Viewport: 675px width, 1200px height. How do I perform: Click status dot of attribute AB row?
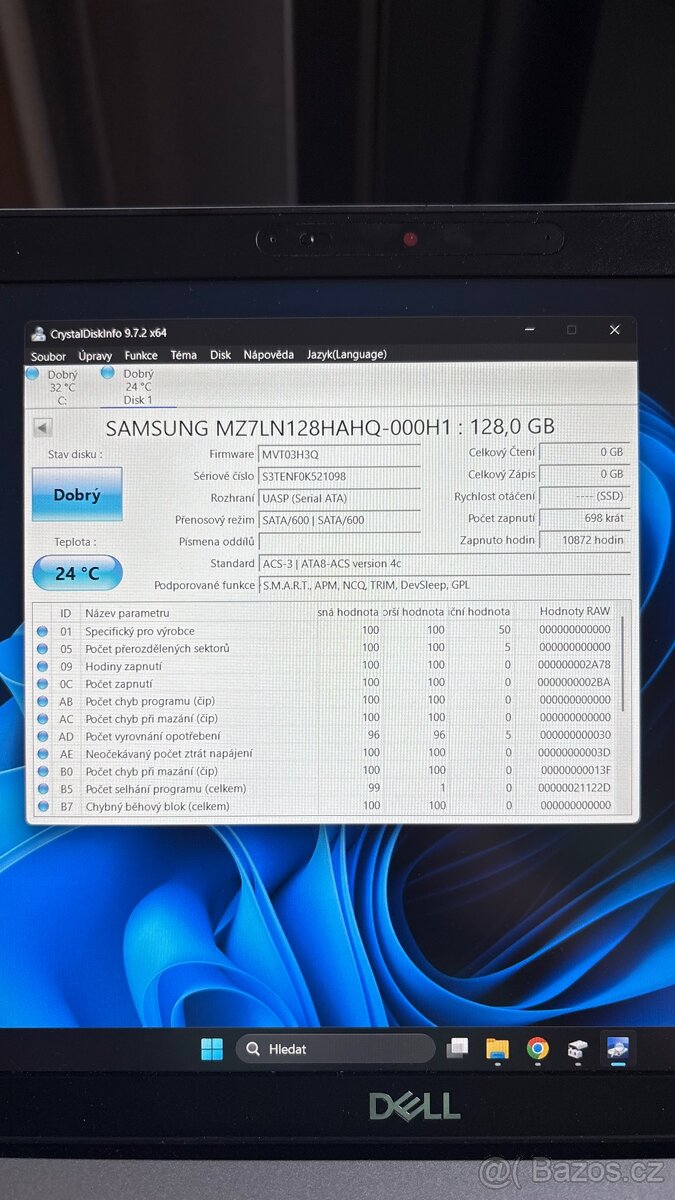click(x=42, y=701)
